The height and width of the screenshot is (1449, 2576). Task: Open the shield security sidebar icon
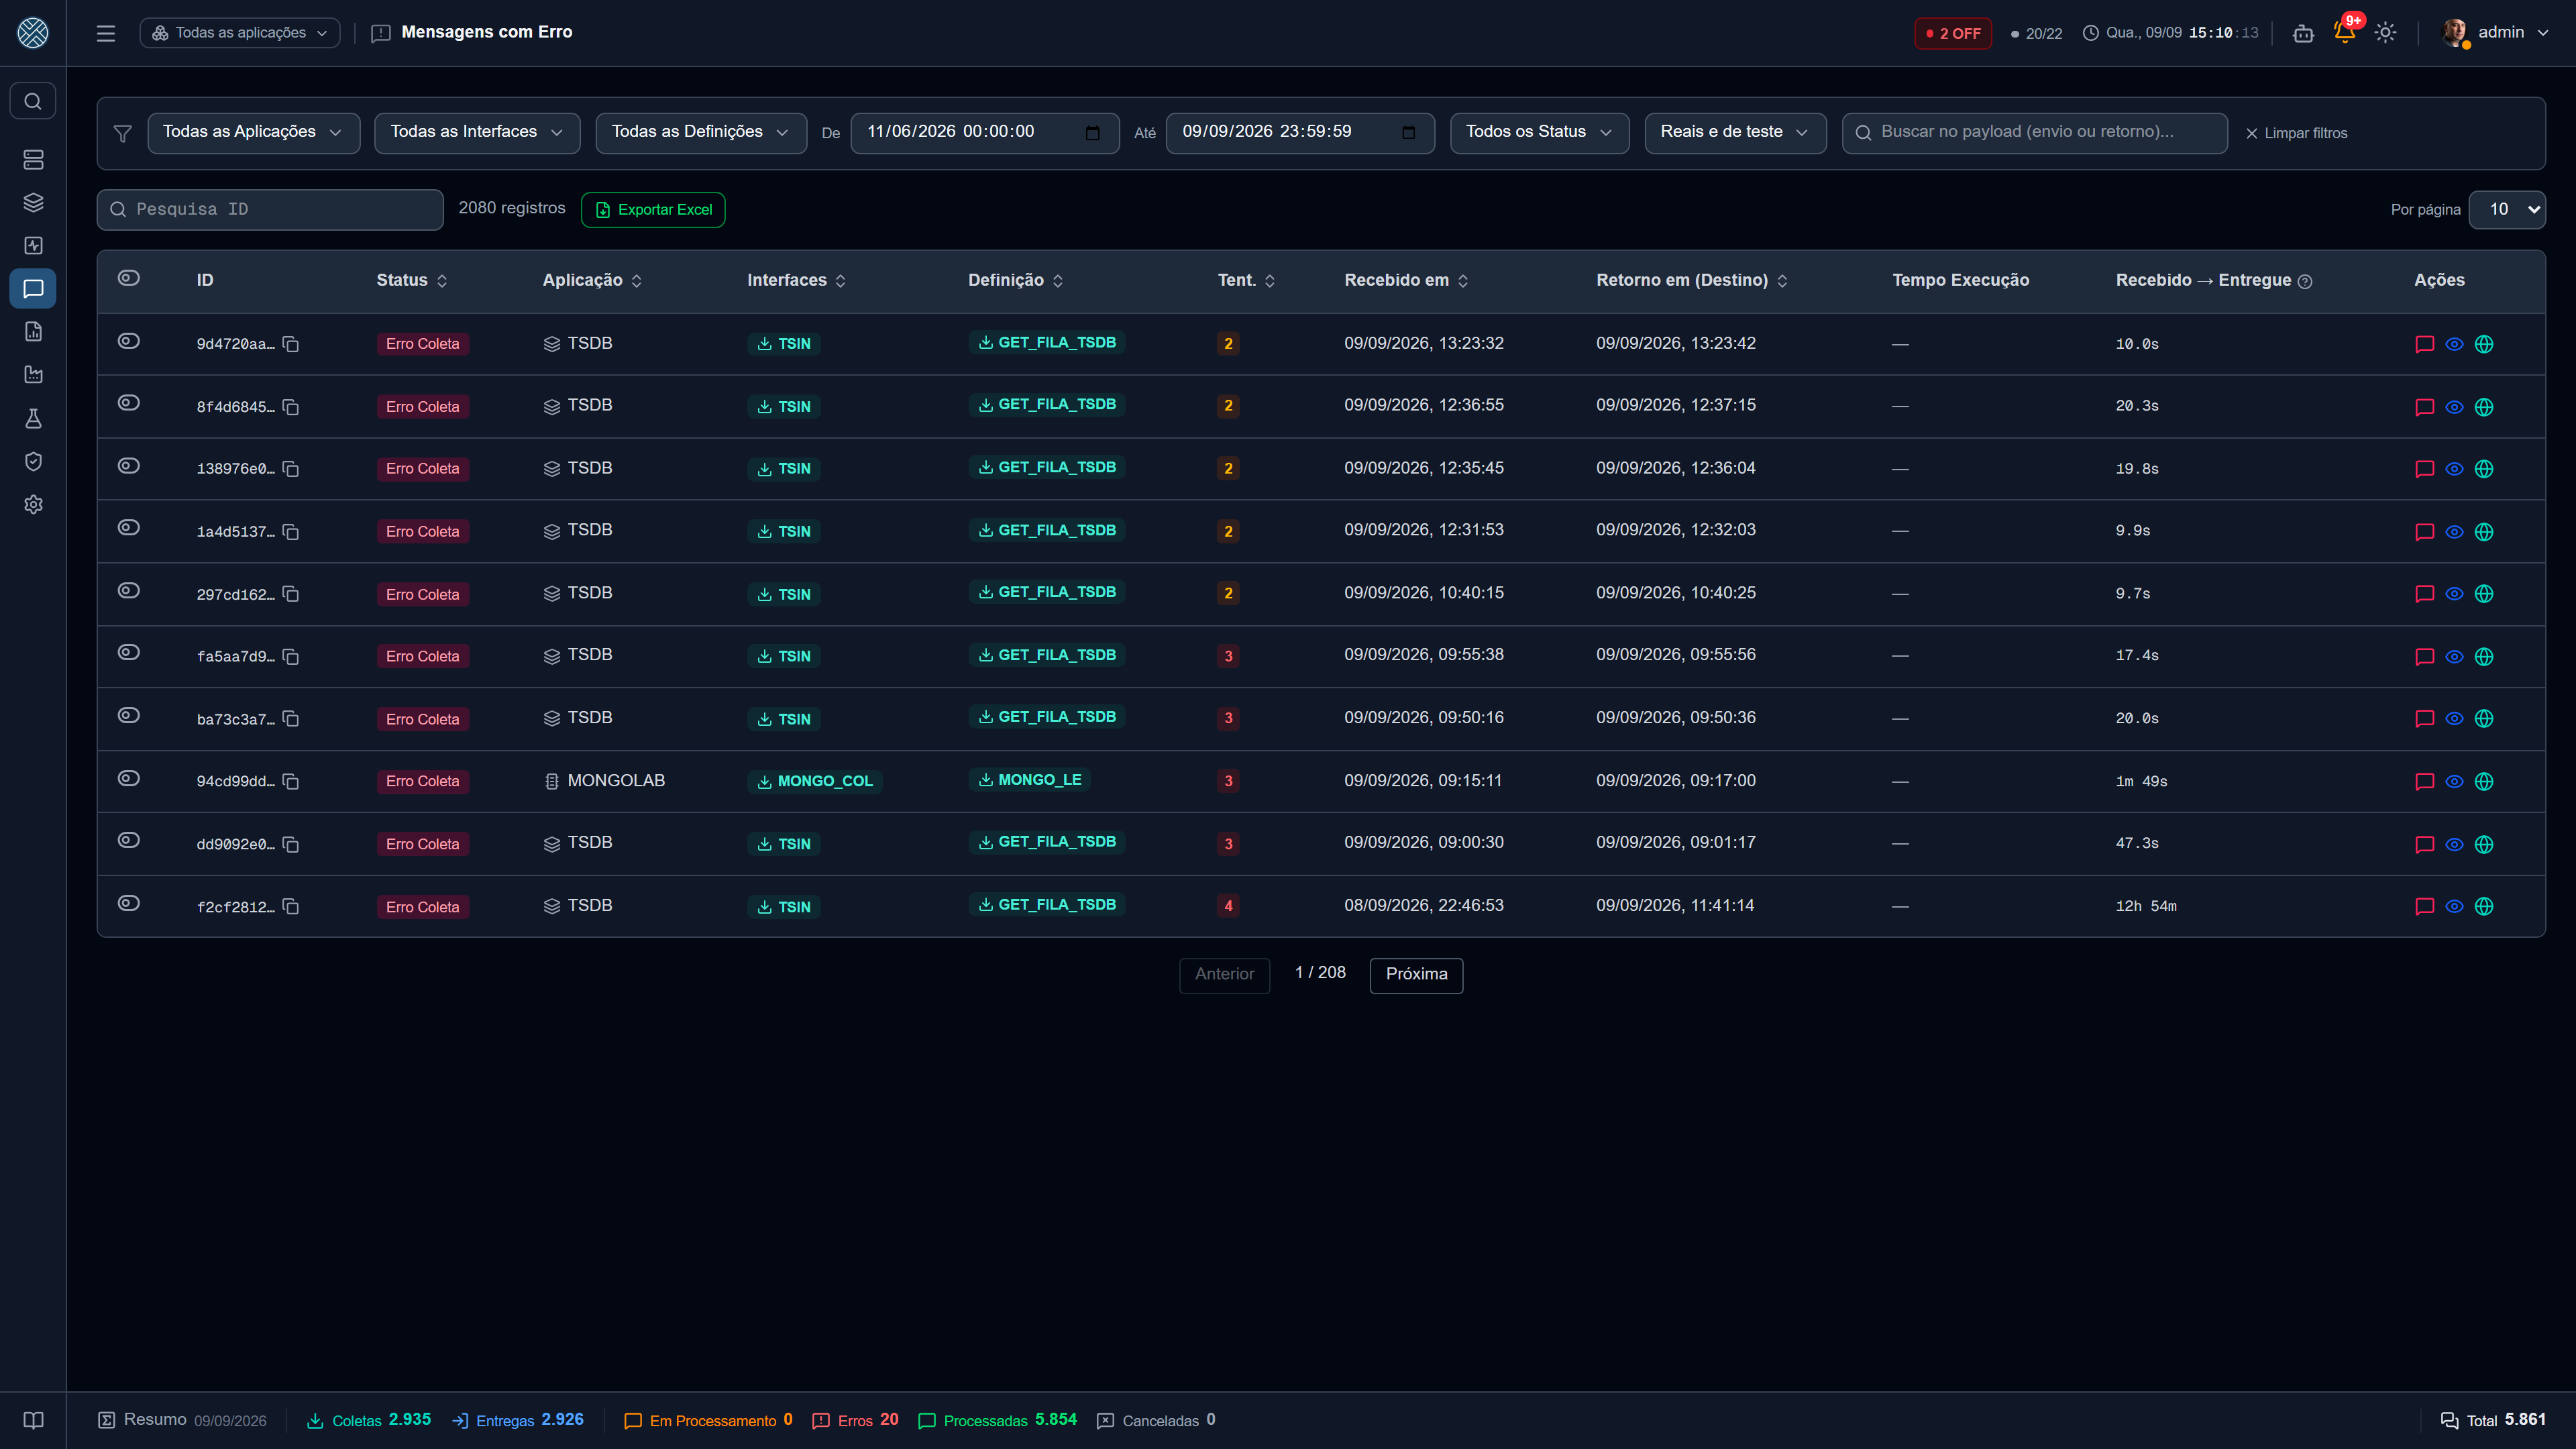(x=33, y=462)
